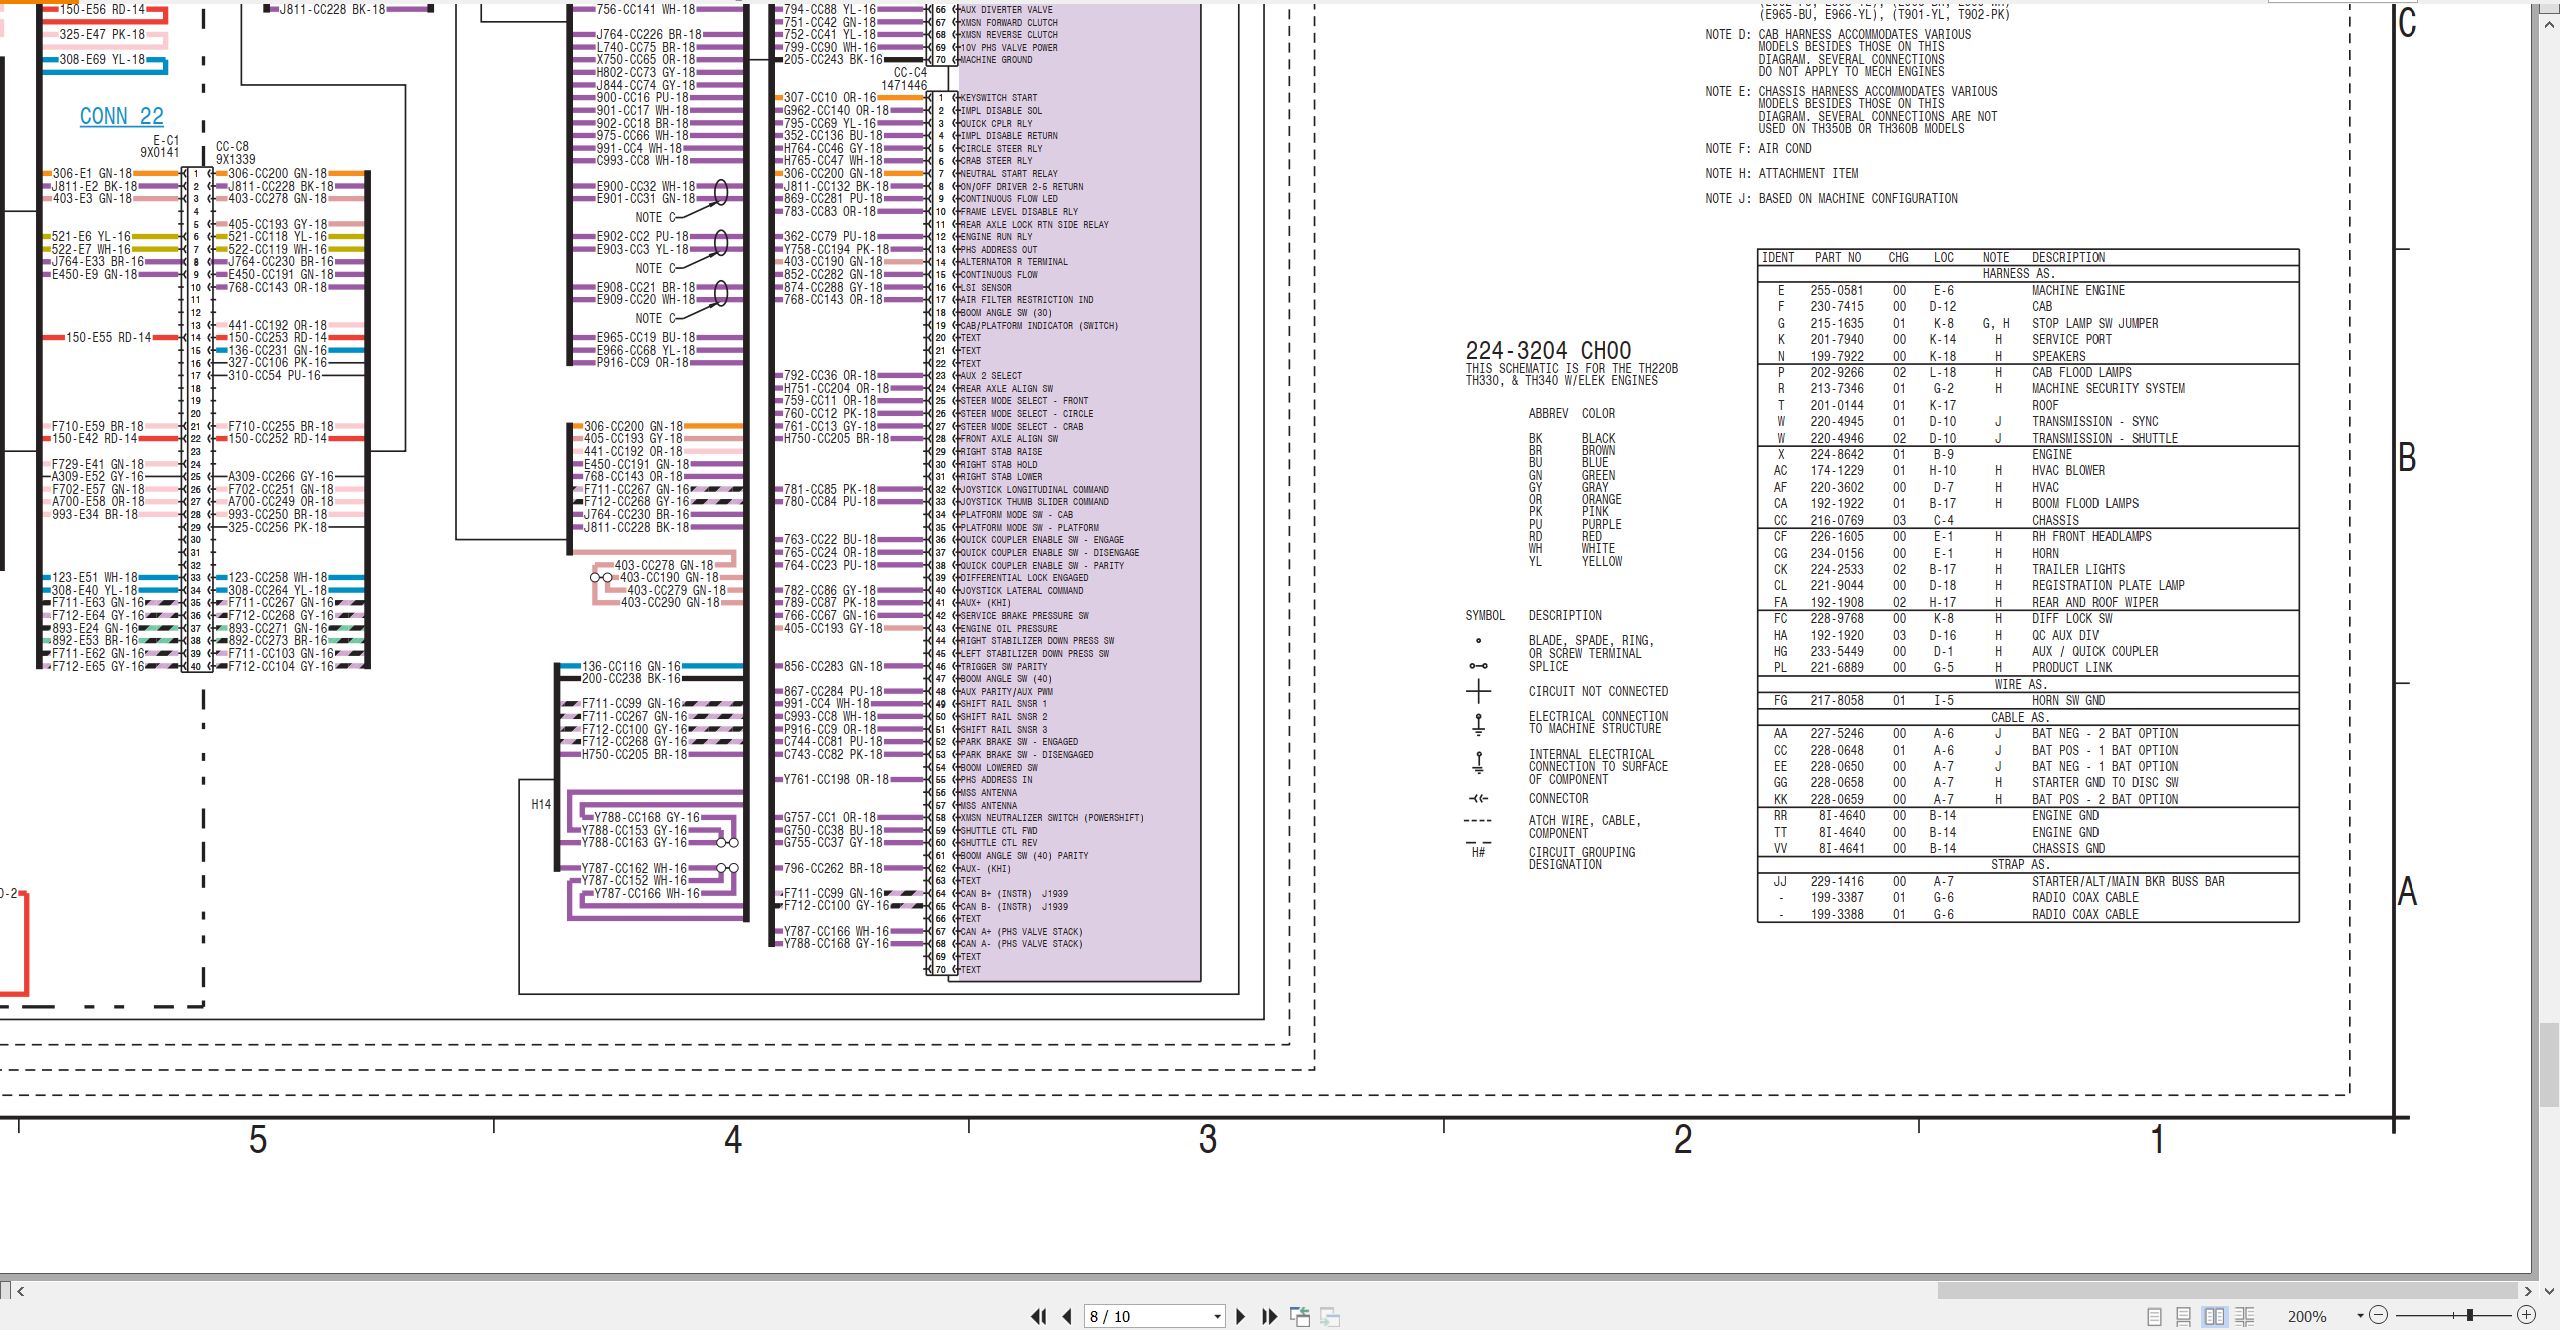Click YELLOW in the color legend
This screenshot has width=2560, height=1330.
tap(1601, 561)
